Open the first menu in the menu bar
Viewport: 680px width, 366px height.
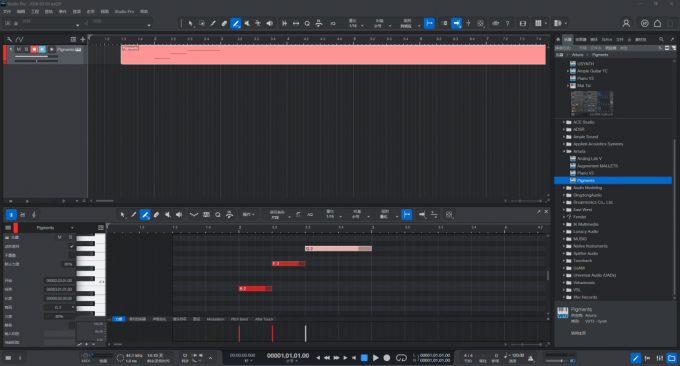coord(7,12)
